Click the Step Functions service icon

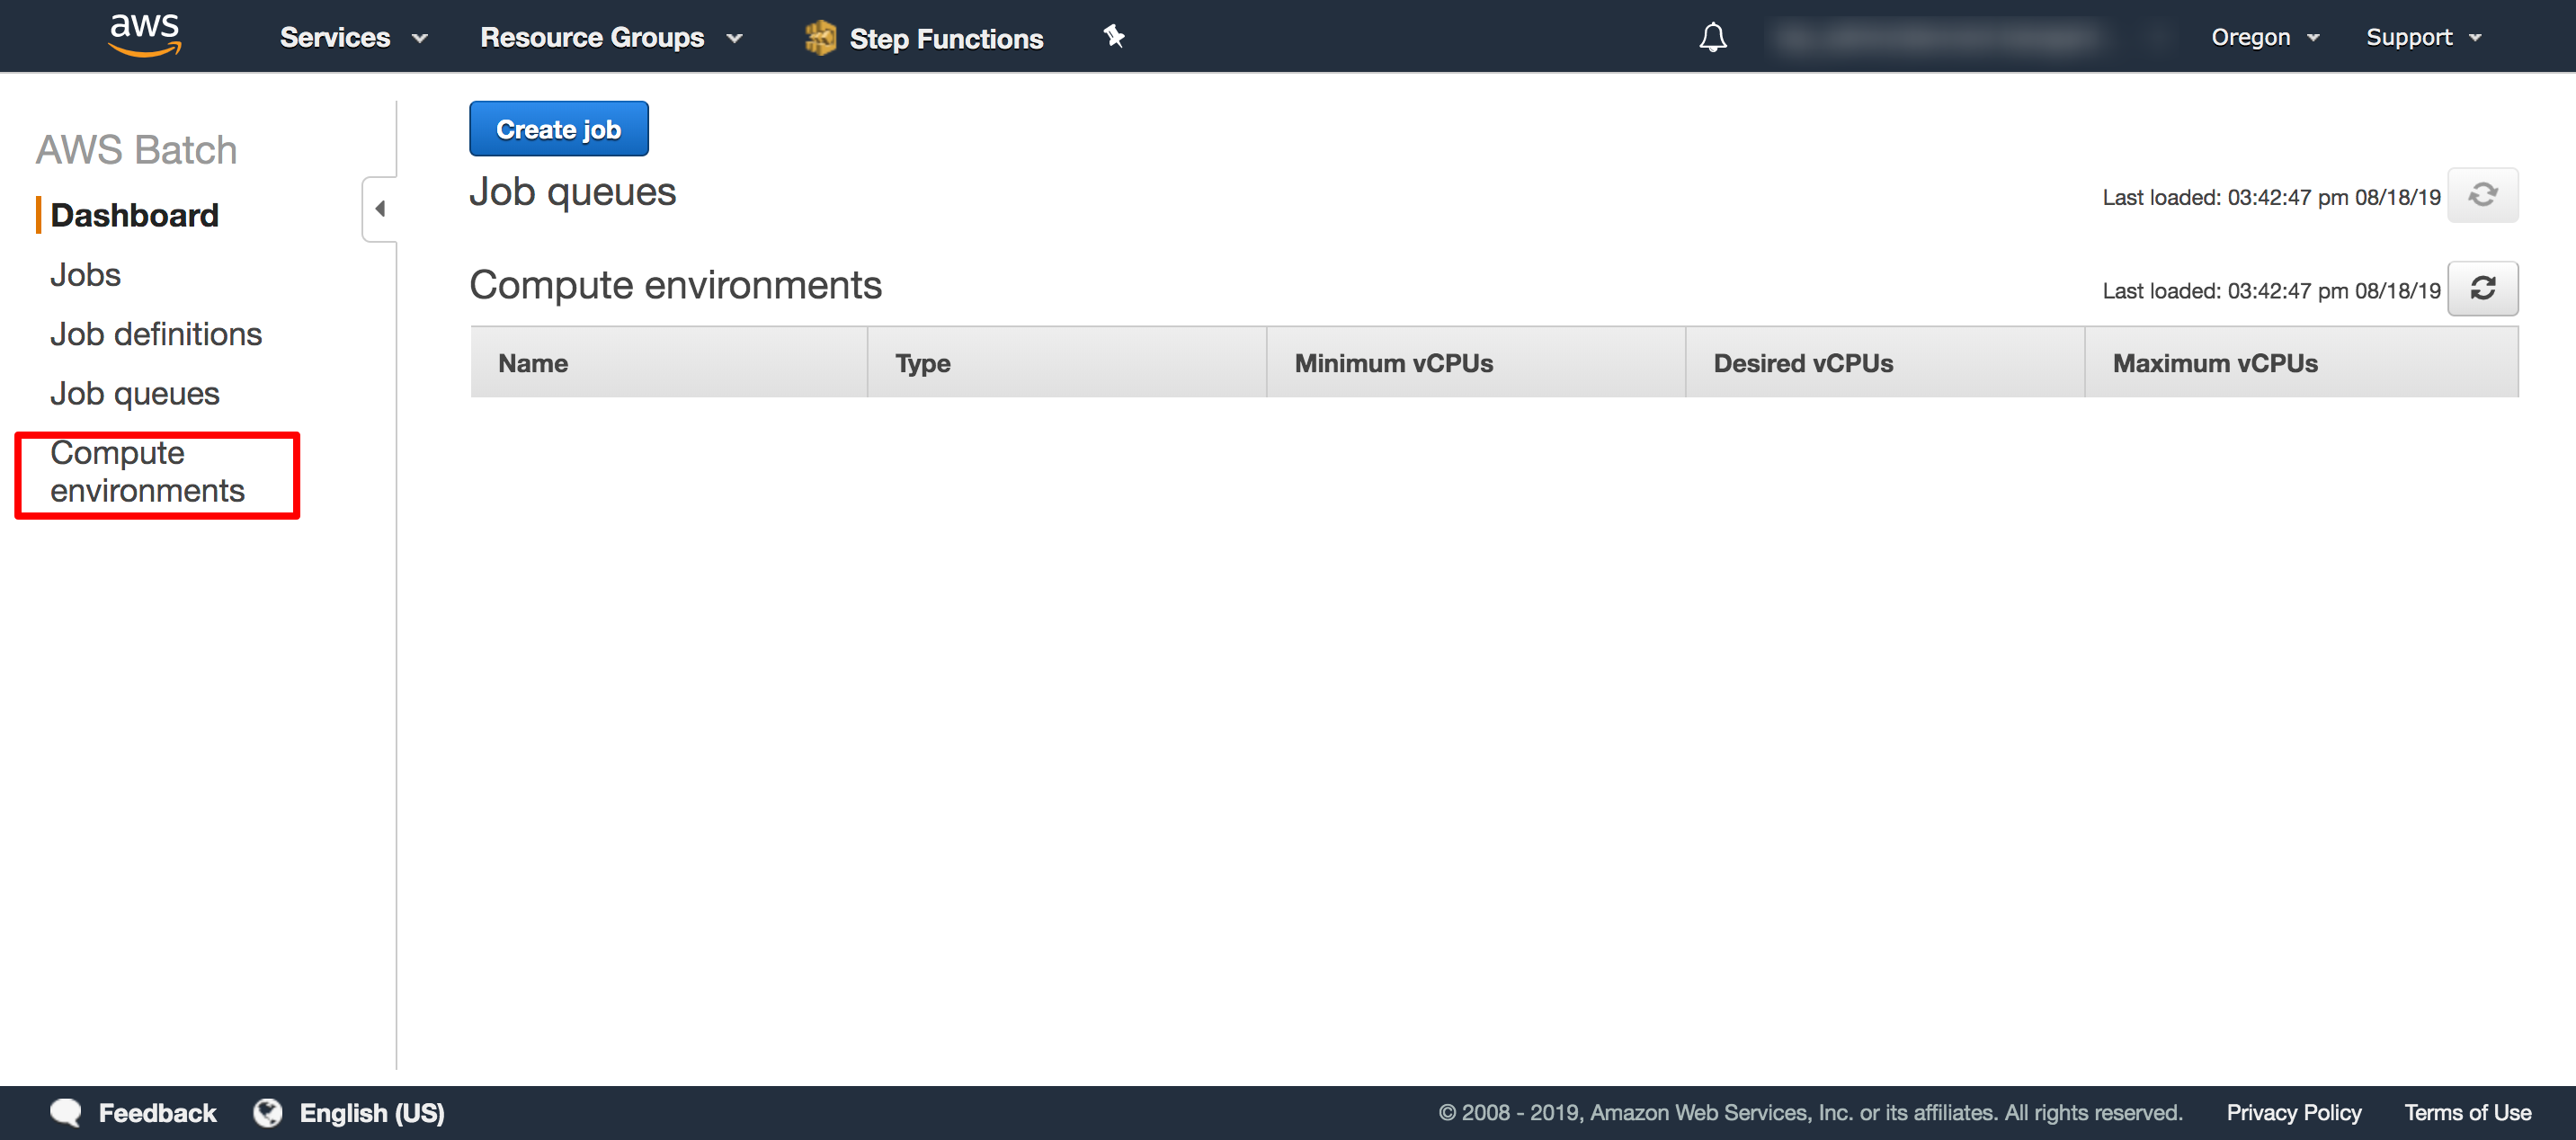pos(818,36)
